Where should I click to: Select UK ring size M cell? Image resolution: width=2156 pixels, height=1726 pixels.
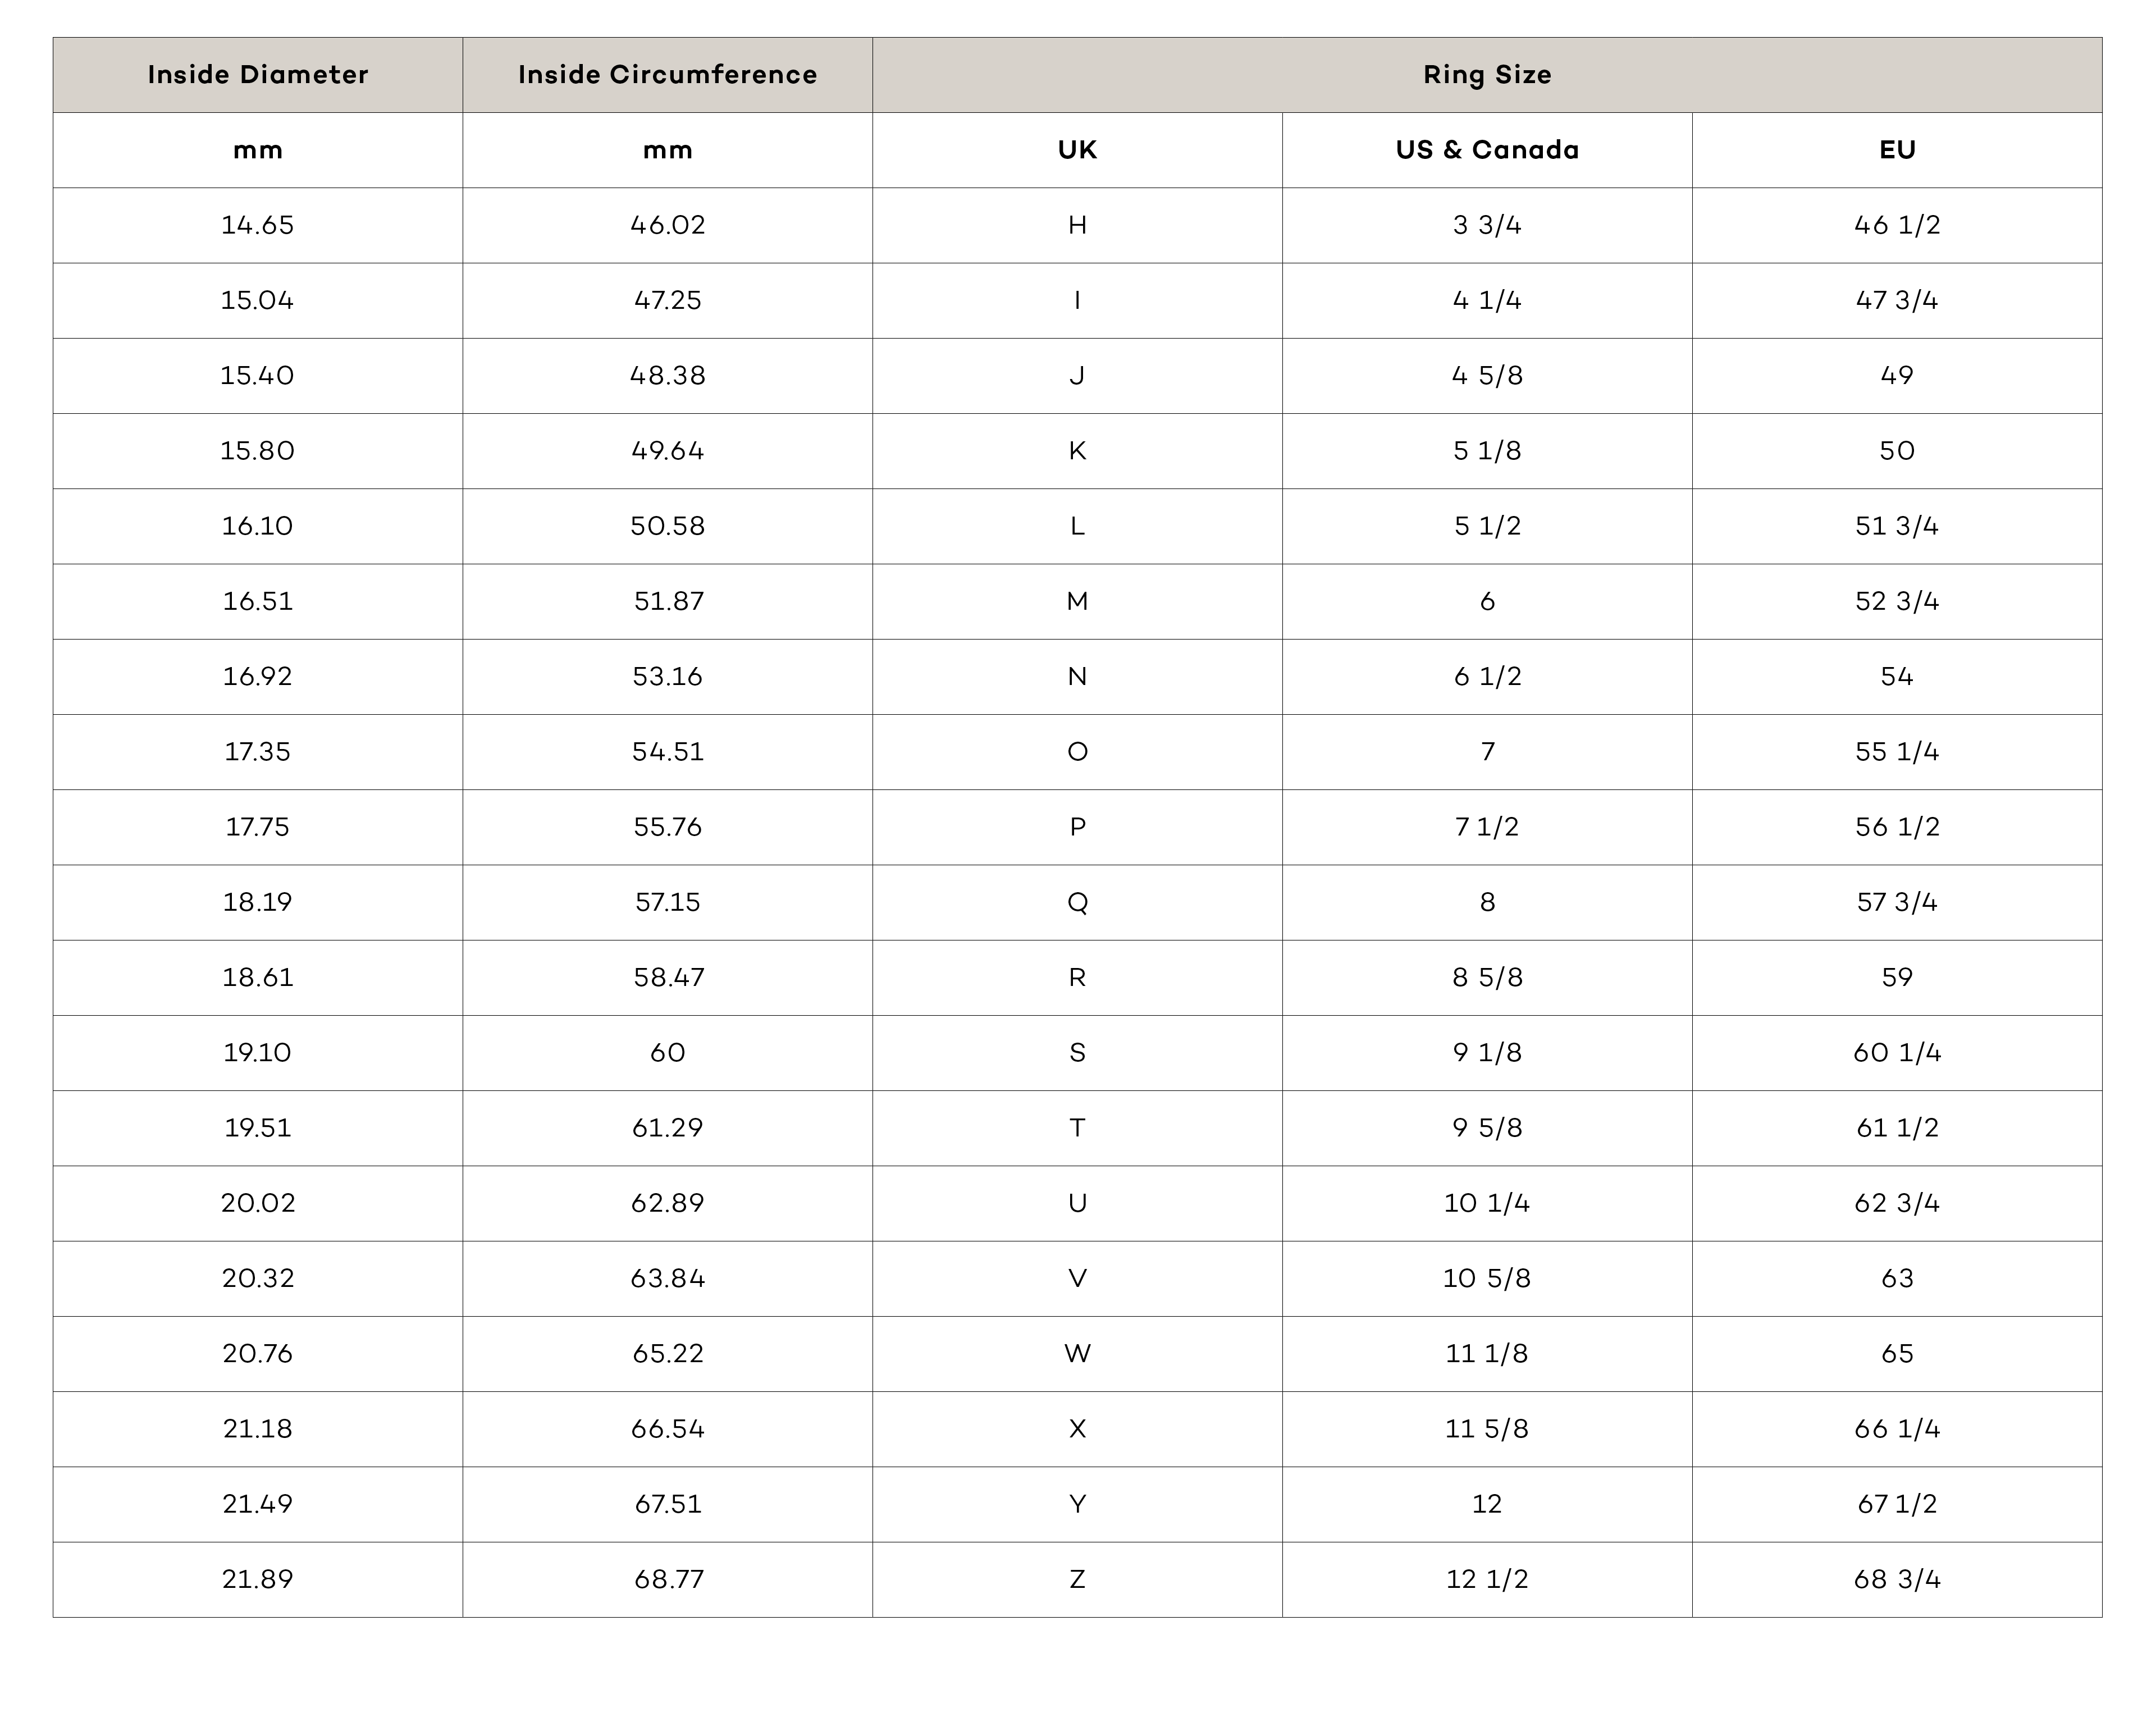(1077, 601)
